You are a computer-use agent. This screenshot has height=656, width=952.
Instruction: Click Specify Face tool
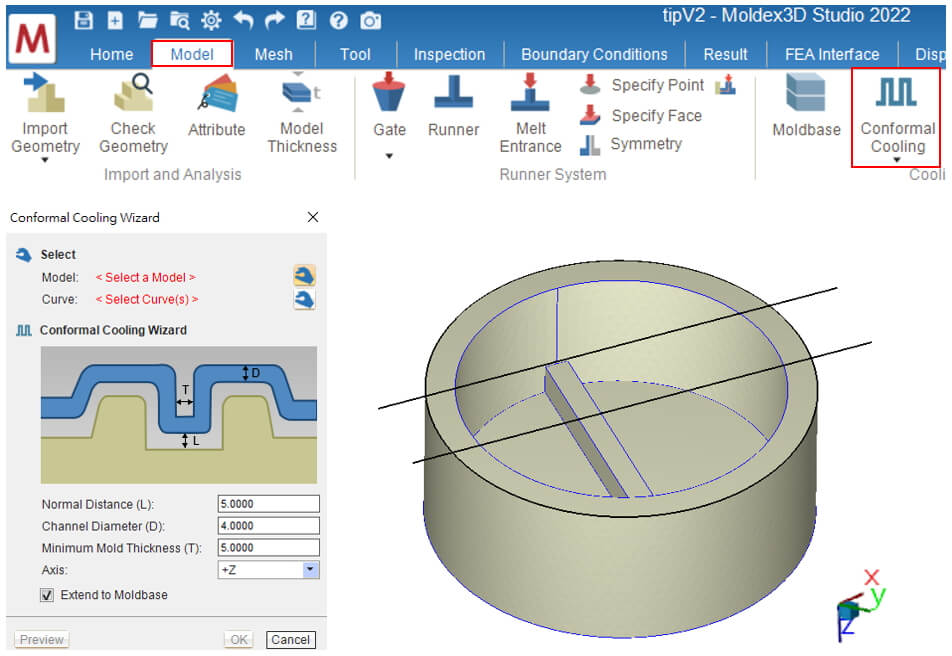click(x=641, y=115)
